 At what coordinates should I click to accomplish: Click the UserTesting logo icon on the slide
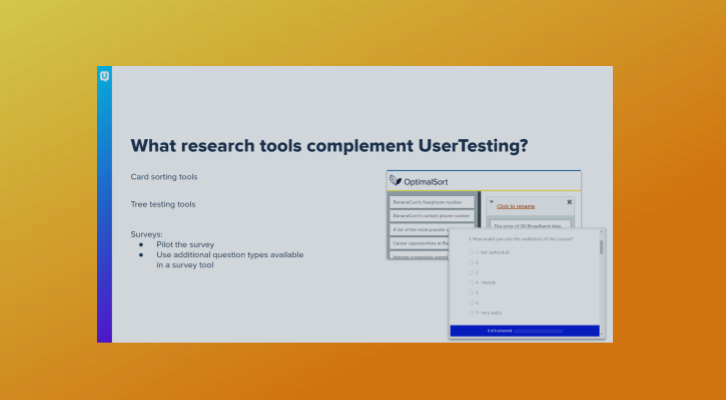pyautogui.click(x=104, y=76)
